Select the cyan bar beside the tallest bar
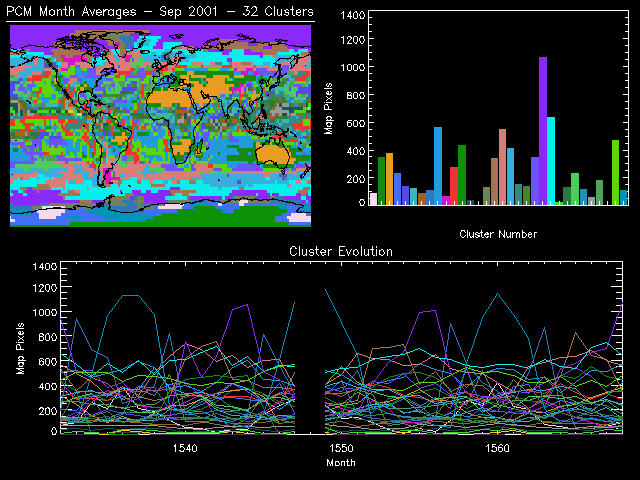The height and width of the screenshot is (480, 640). [551, 160]
